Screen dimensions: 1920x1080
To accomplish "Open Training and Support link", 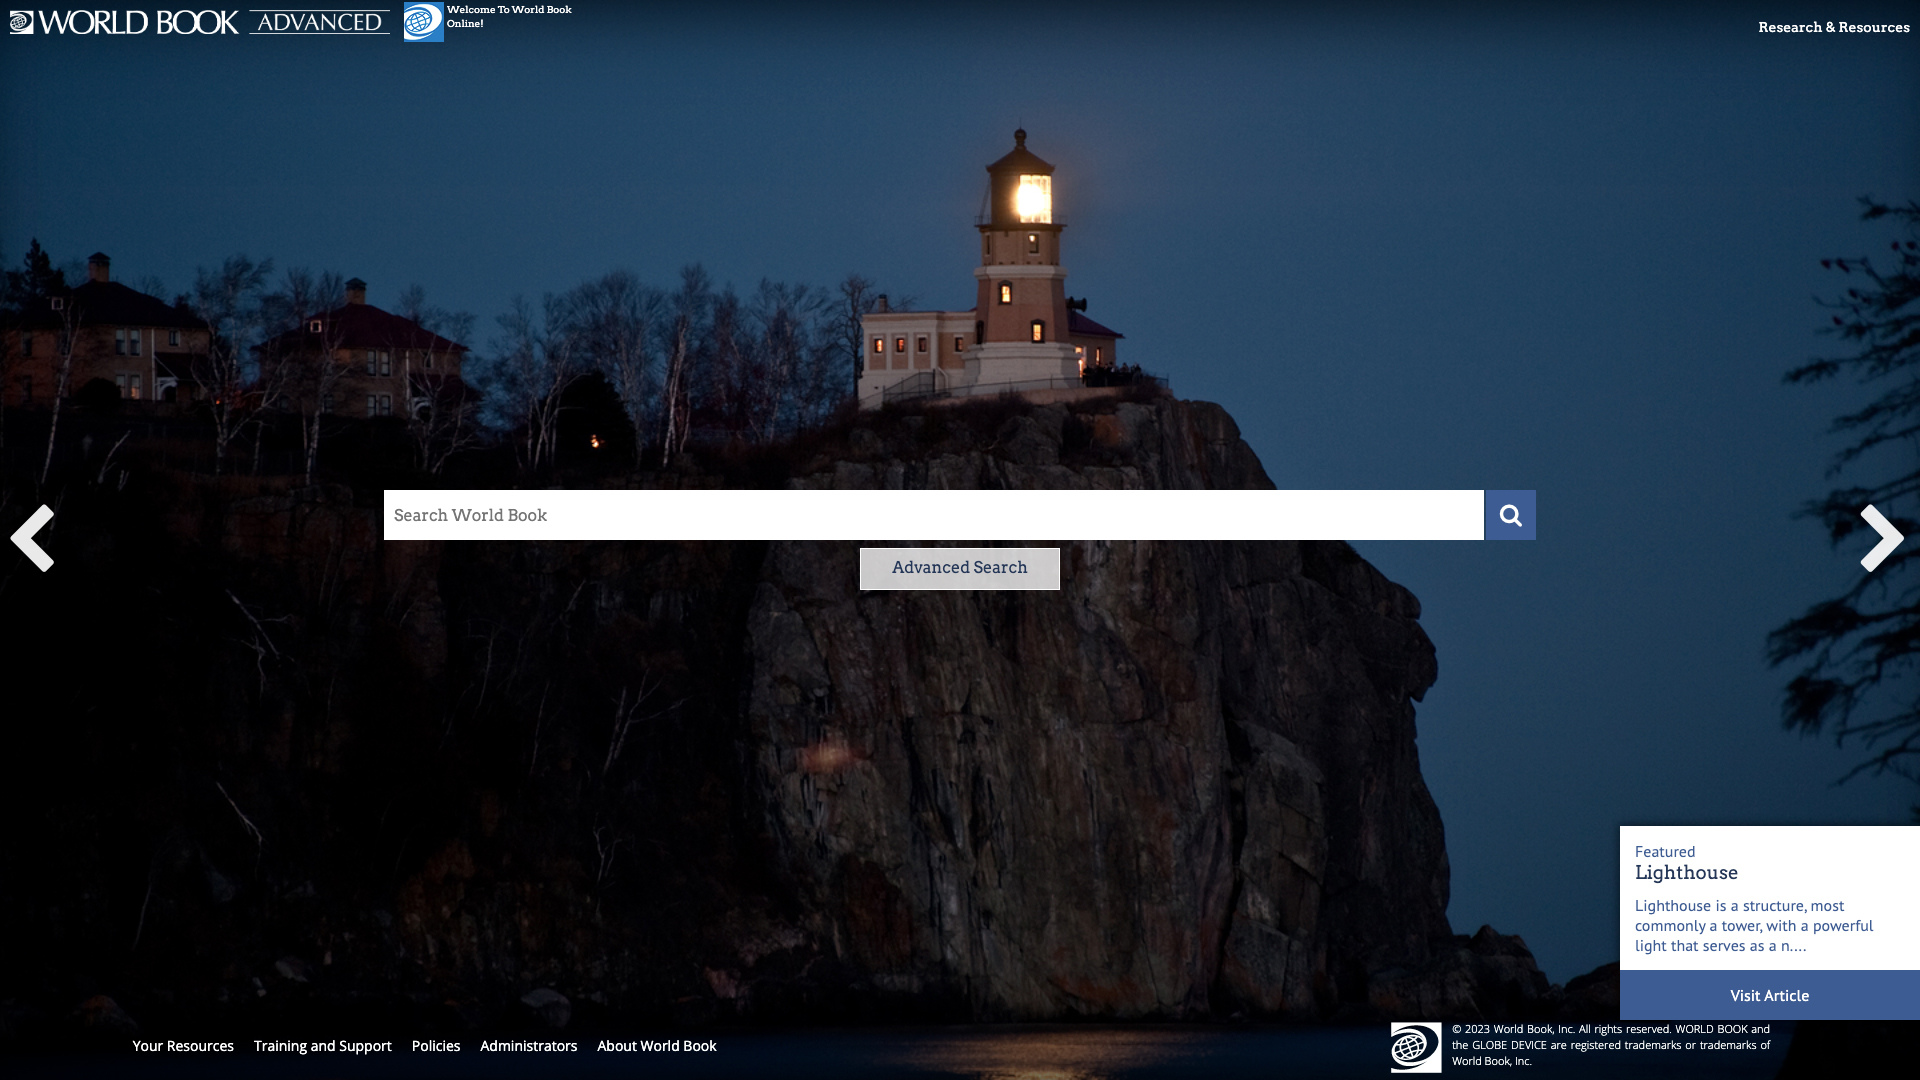I will [322, 1046].
